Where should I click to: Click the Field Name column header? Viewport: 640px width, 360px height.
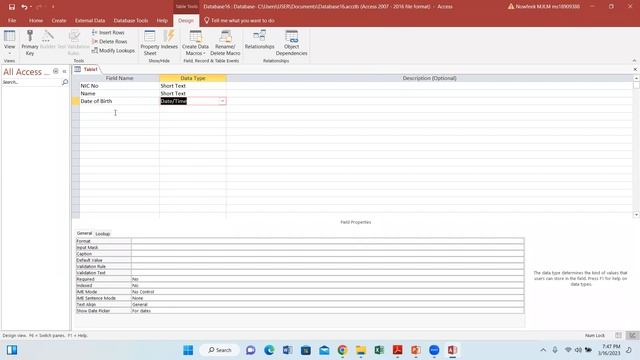(119, 78)
